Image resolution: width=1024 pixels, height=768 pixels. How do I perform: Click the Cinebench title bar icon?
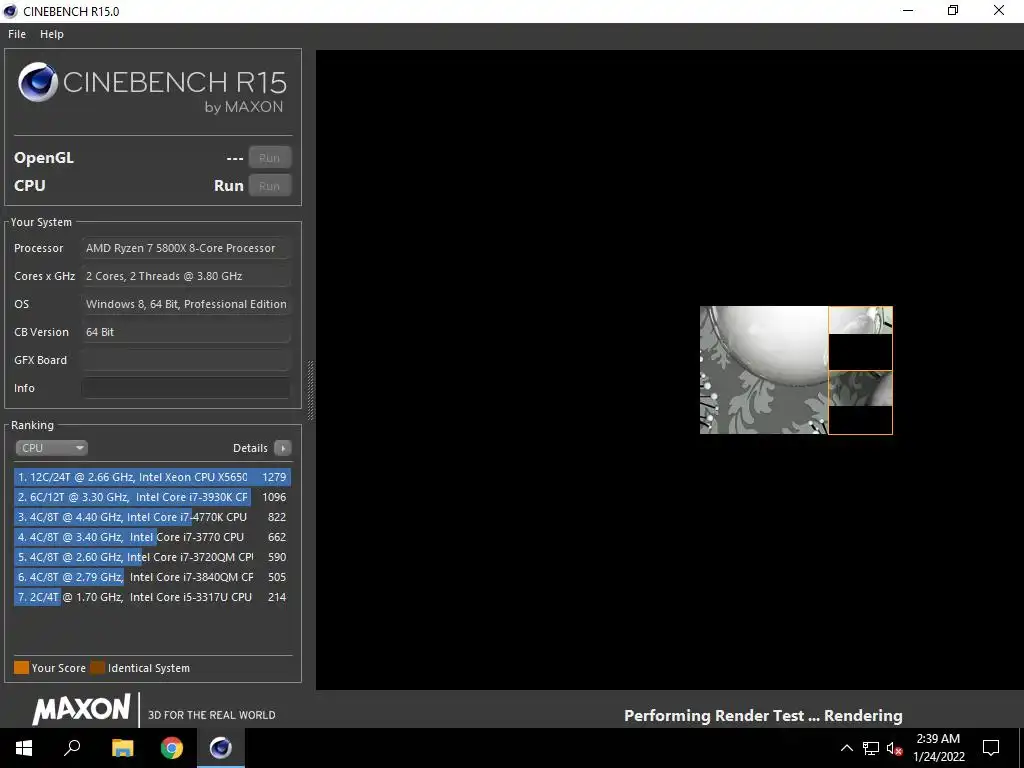pos(10,11)
